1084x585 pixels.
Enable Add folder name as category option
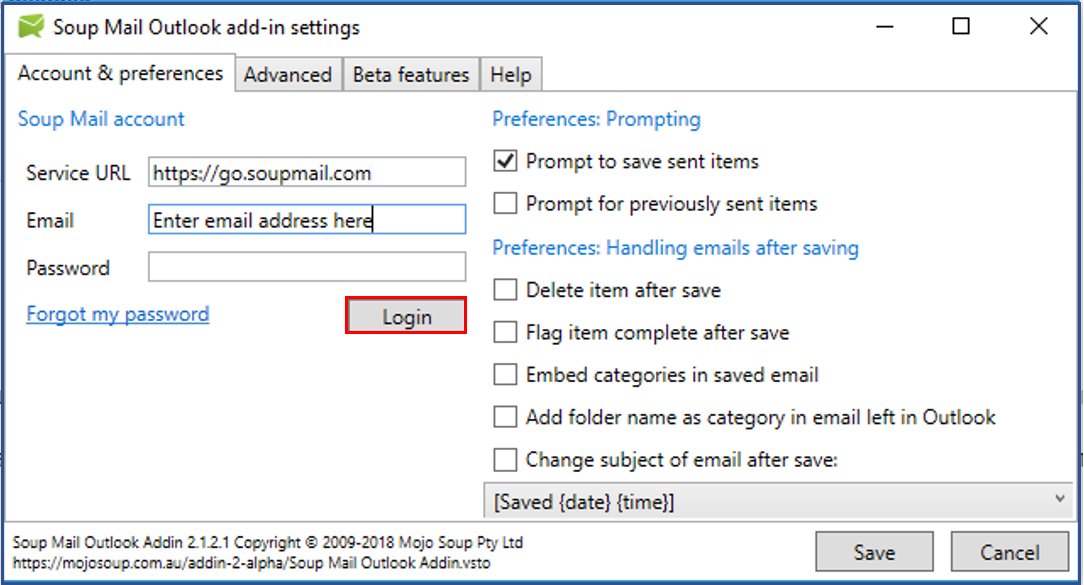[x=506, y=417]
